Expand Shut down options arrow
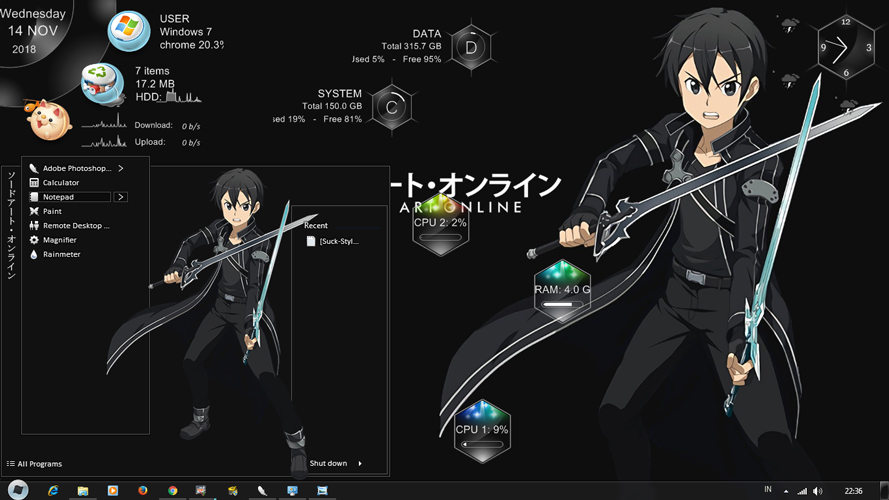The width and height of the screenshot is (889, 500). point(359,463)
